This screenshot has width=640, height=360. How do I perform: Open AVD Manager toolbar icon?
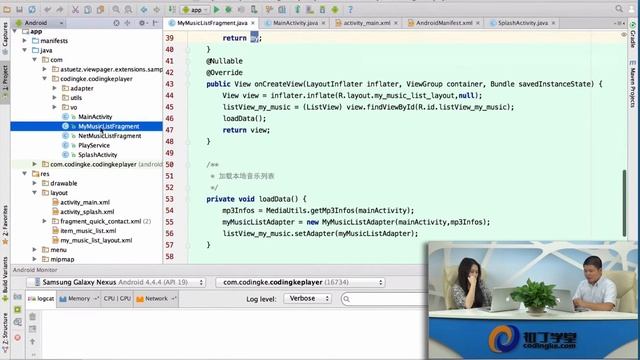pyautogui.click(x=310, y=9)
